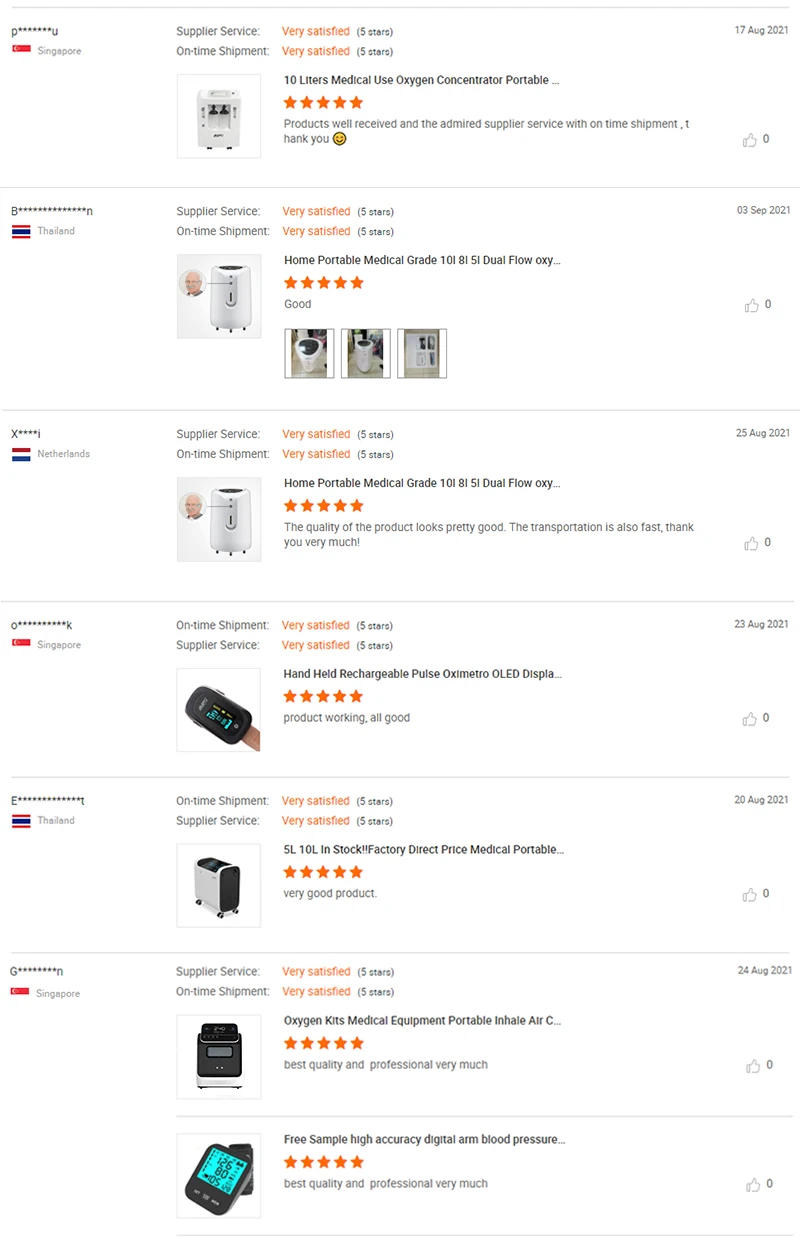The image size is (800, 1241).
Task: Open second review photo in 'Good' review
Action: tap(365, 353)
